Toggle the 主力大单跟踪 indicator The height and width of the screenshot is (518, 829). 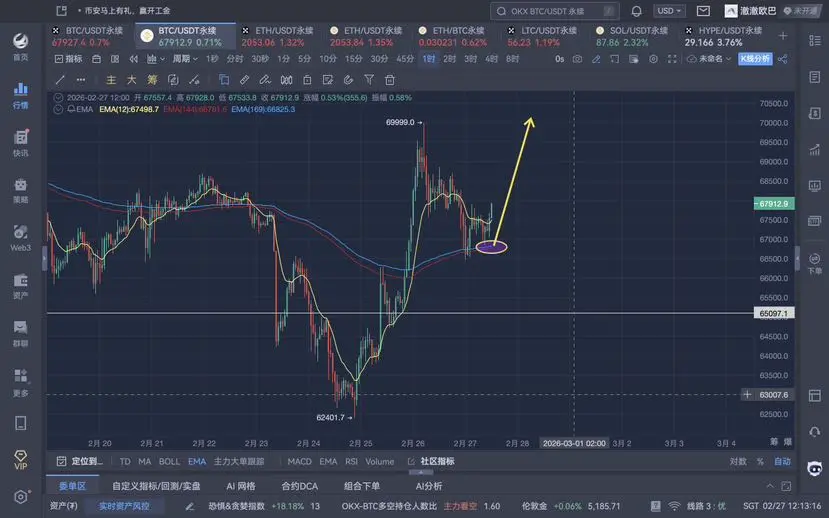[238, 461]
